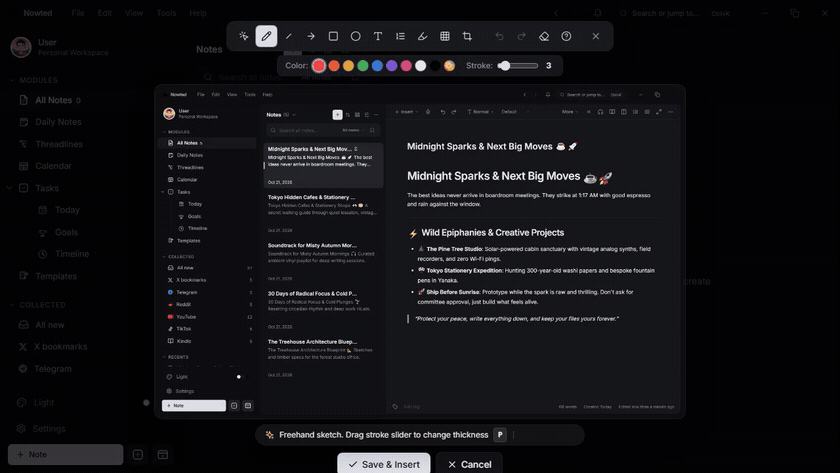
Task: Click the eraser clear icon
Action: coord(544,36)
